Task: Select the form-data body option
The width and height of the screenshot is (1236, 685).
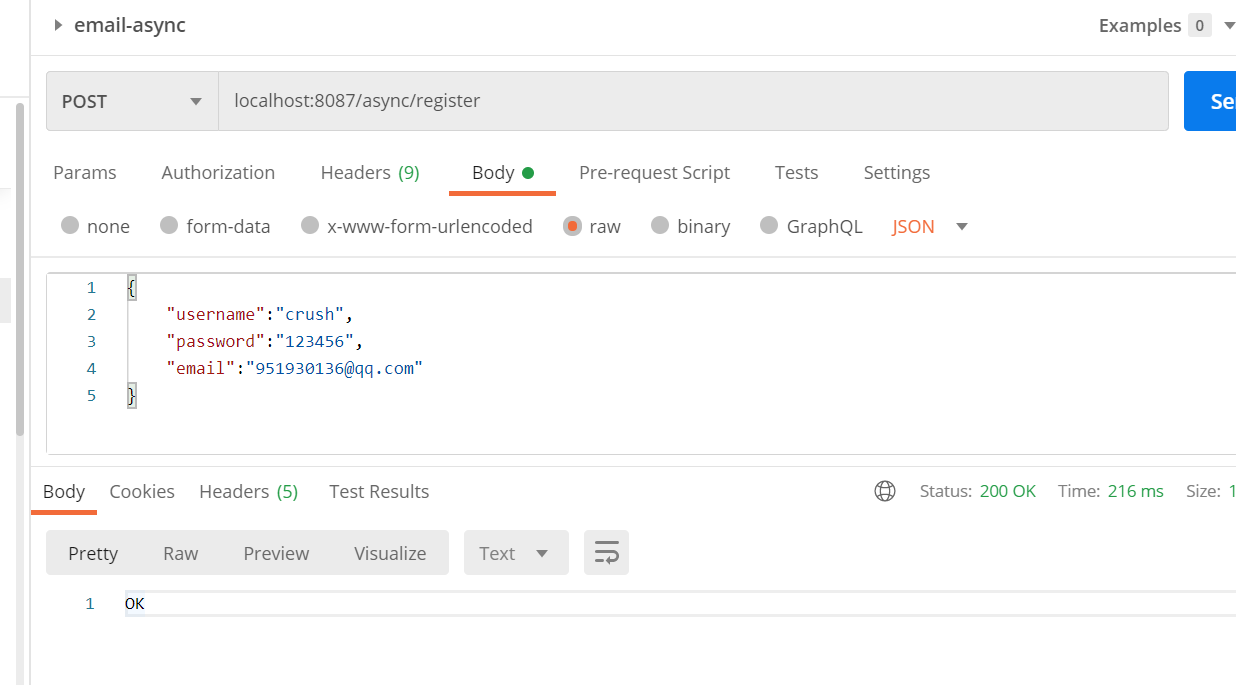Action: click(215, 226)
